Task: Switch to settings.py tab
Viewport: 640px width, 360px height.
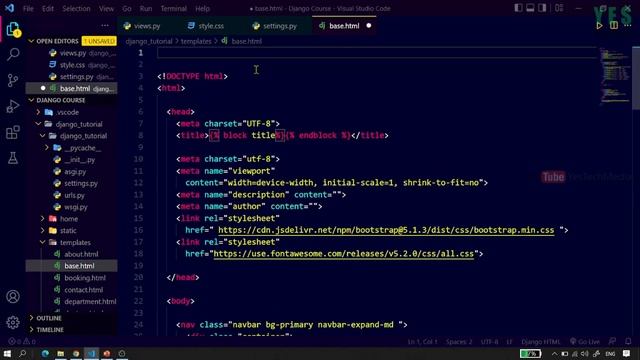Action: coord(280,26)
